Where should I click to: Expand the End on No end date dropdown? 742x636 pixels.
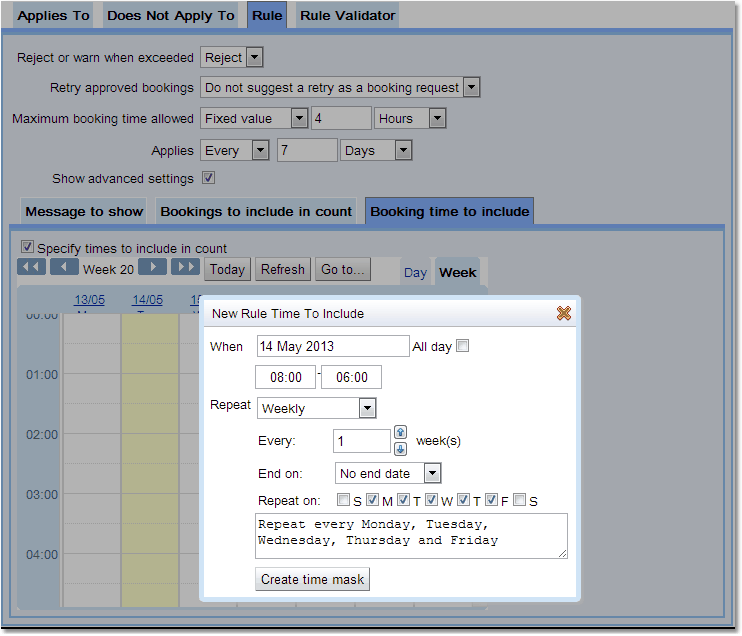click(x=388, y=473)
